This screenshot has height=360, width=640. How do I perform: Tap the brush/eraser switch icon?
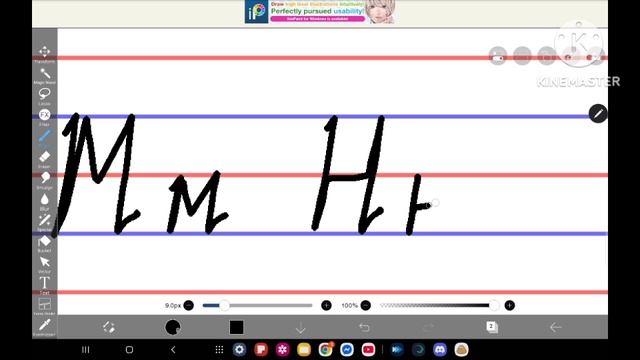pyautogui.click(x=109, y=327)
